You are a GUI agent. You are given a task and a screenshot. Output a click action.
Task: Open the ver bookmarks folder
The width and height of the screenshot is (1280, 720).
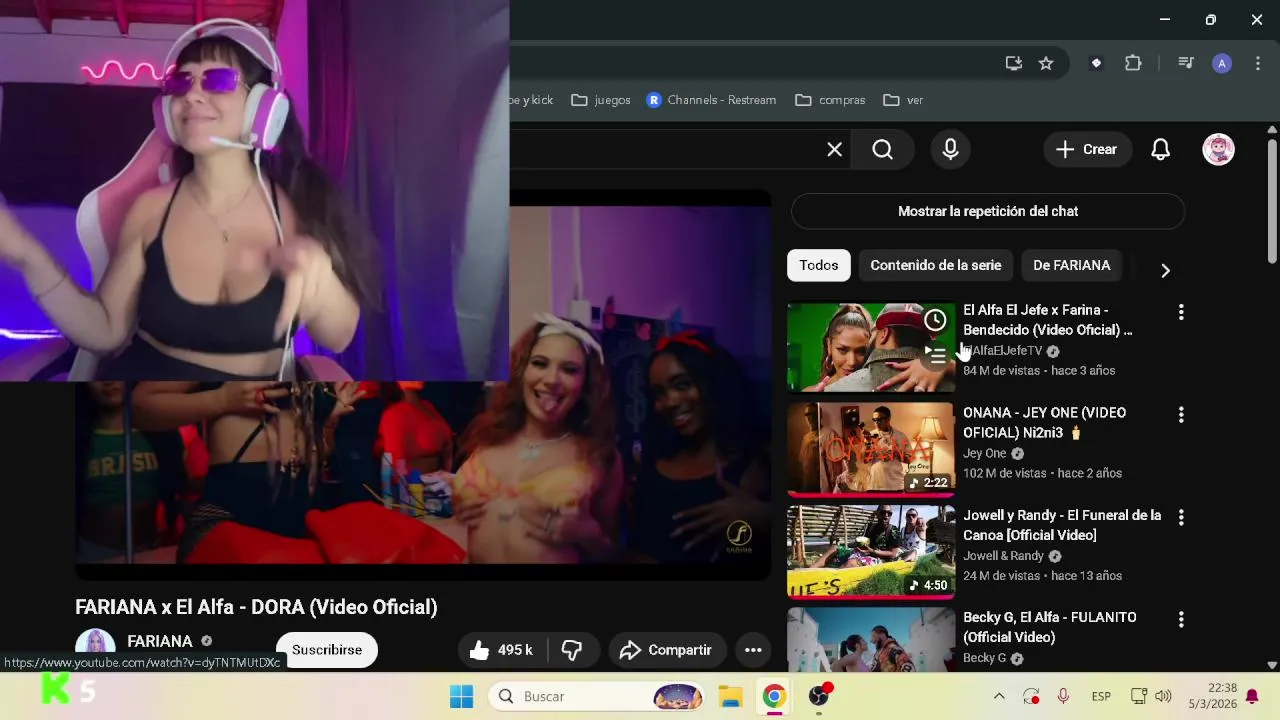[x=903, y=100]
